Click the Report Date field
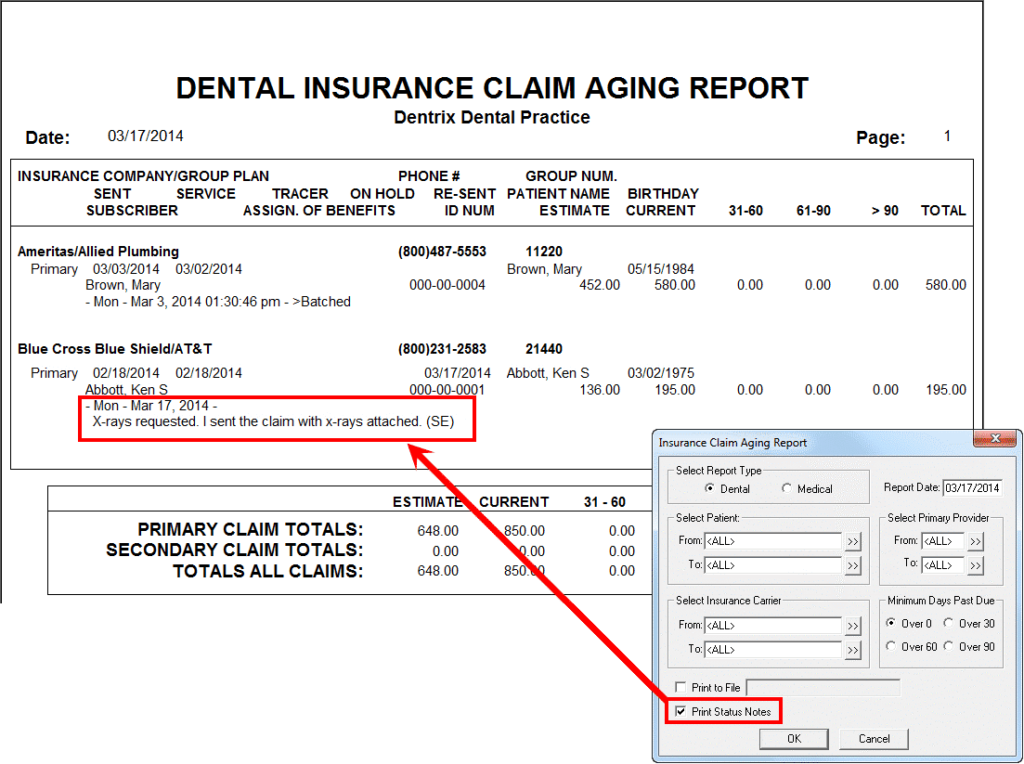Viewport: 1024px width, 764px height. pyautogui.click(x=971, y=488)
